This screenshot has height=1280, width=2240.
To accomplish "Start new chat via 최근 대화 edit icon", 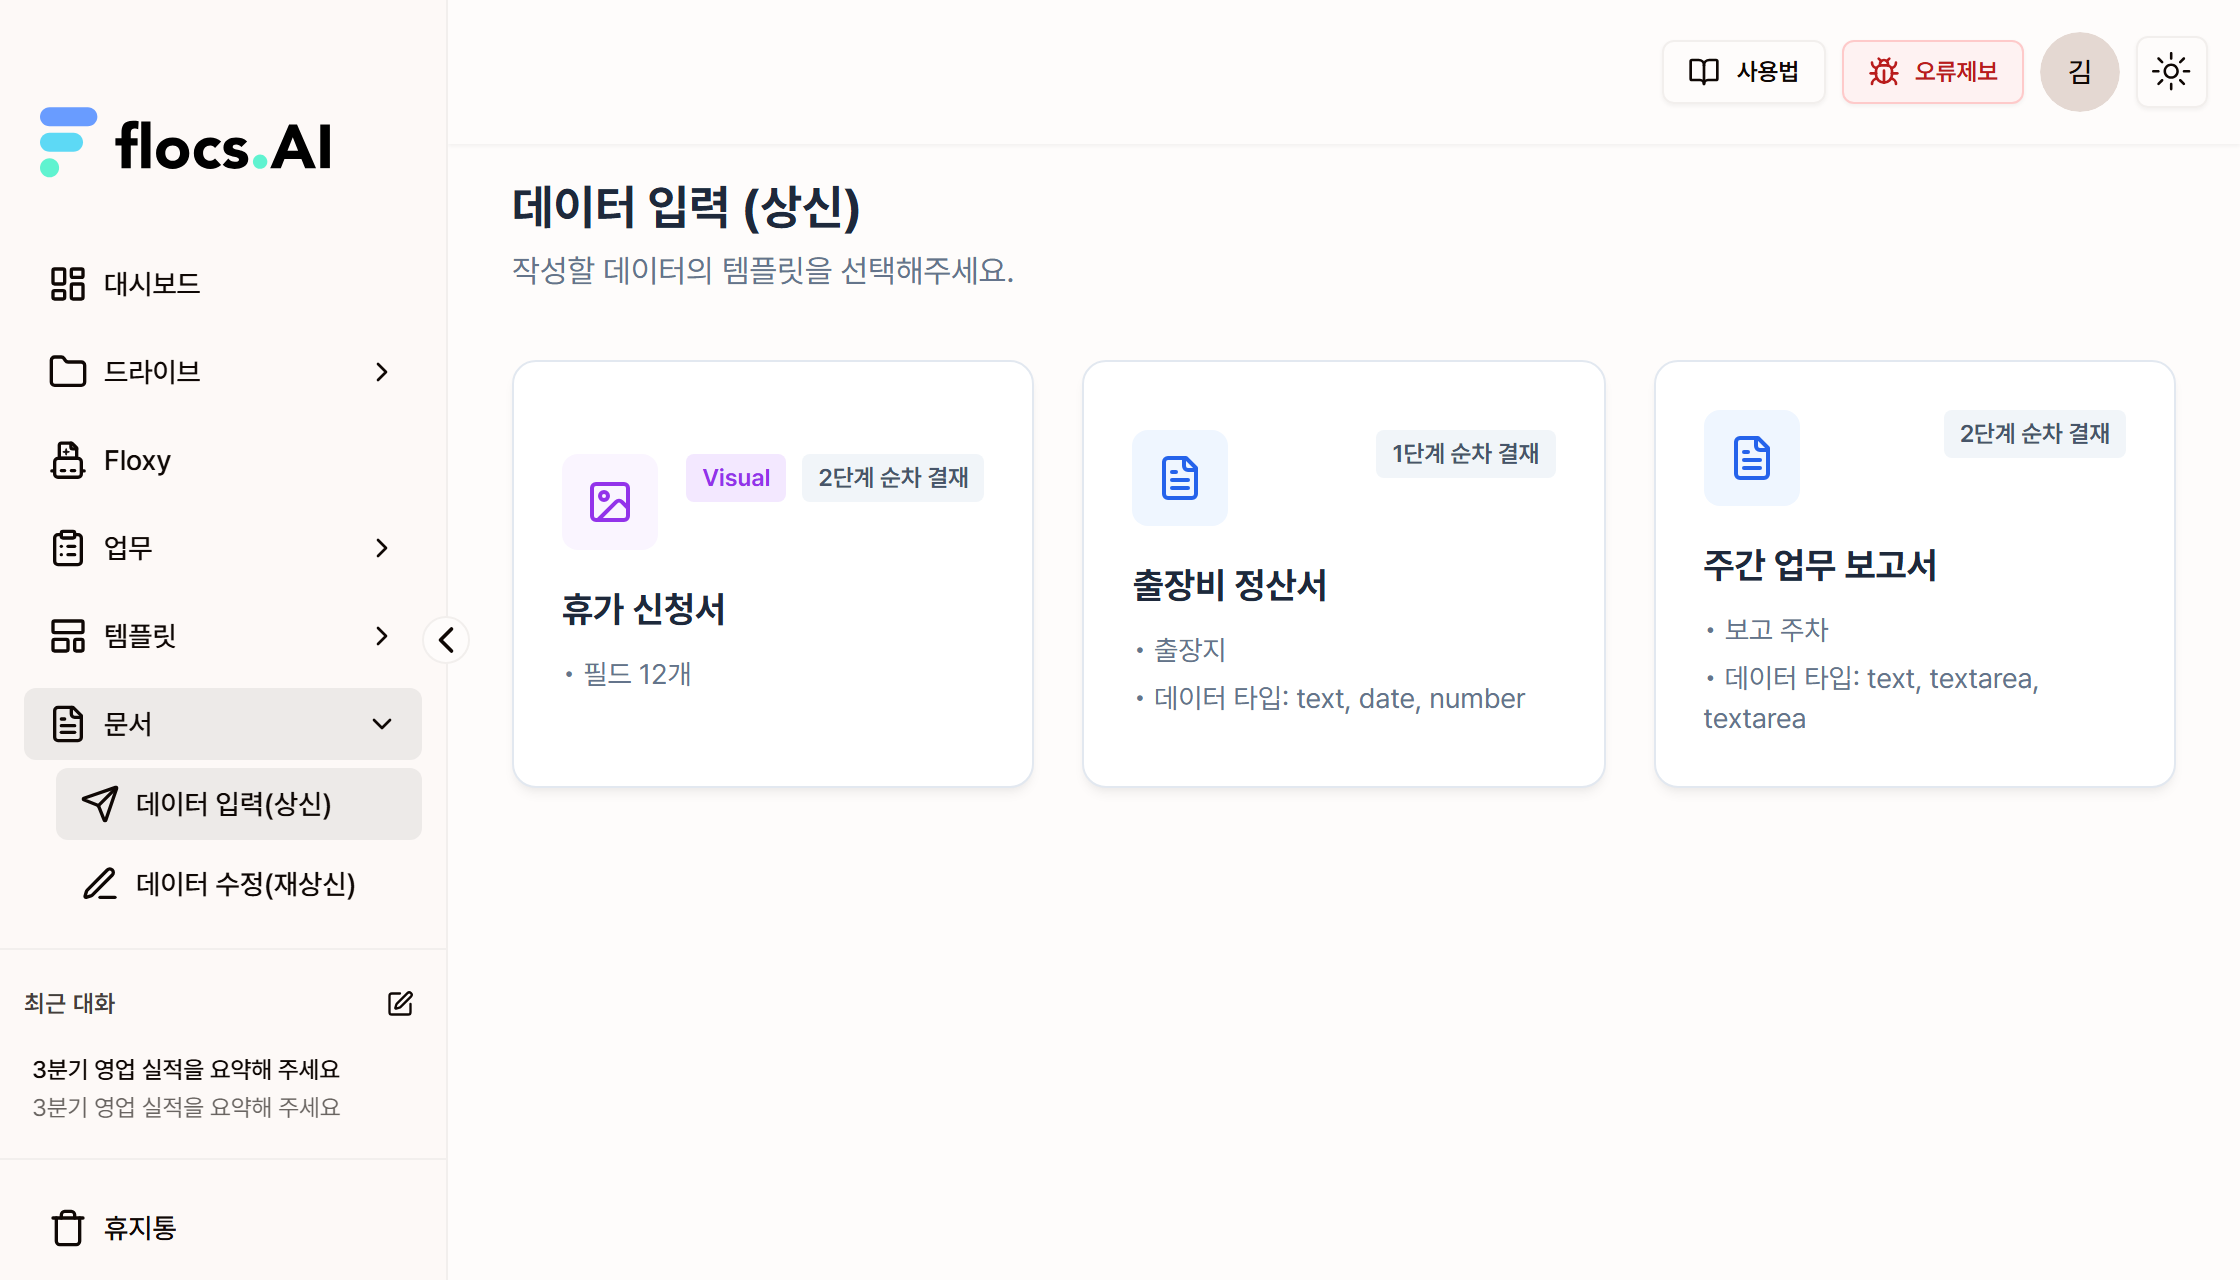I will [400, 1004].
